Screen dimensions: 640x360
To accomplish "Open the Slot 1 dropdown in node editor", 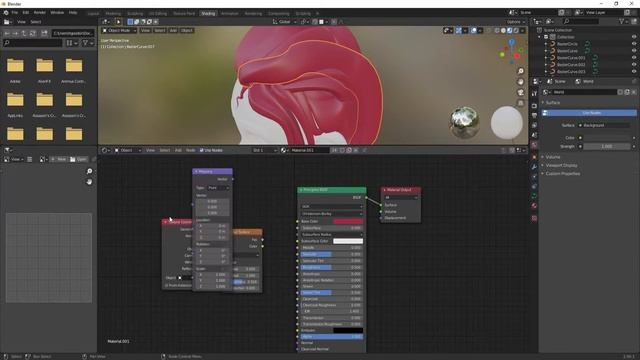I will [264, 150].
